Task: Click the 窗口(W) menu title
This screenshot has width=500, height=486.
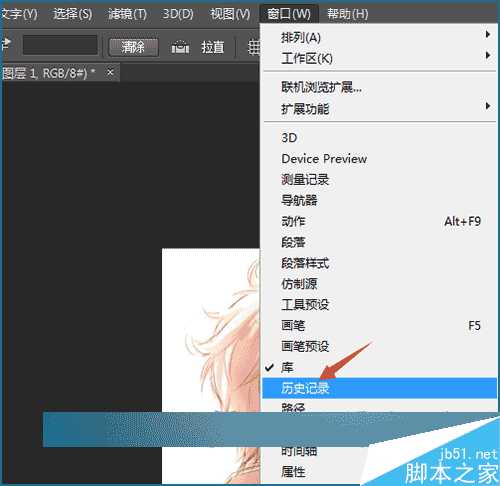Action: pos(289,14)
